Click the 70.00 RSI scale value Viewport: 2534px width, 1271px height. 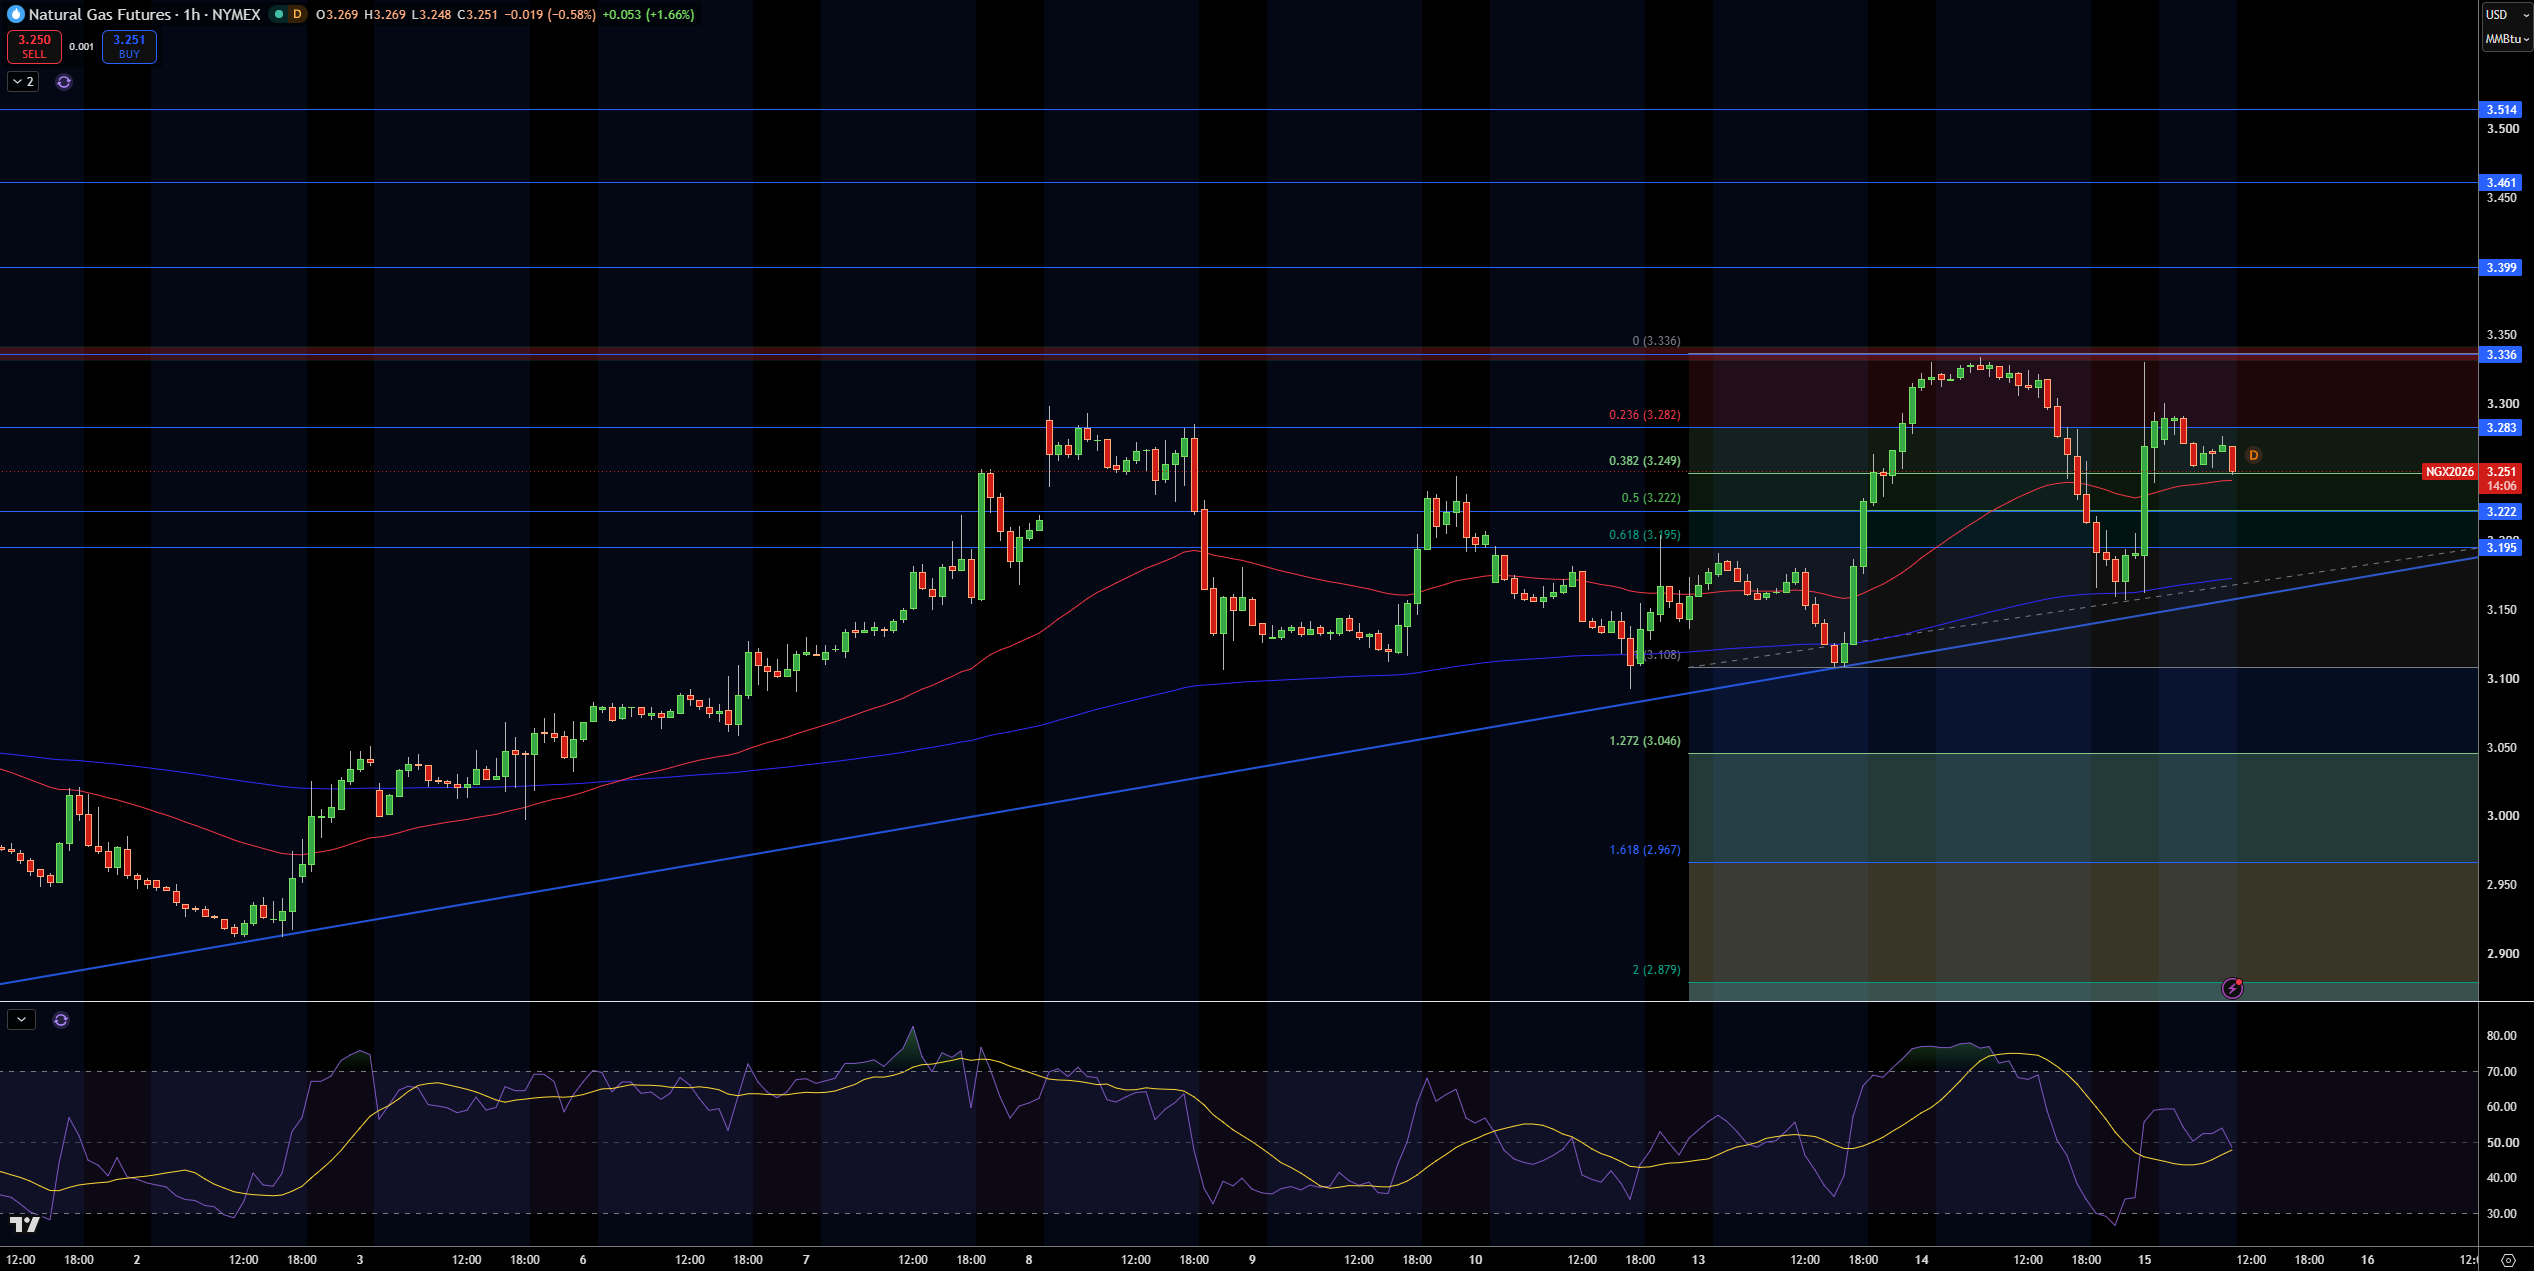point(2502,1072)
